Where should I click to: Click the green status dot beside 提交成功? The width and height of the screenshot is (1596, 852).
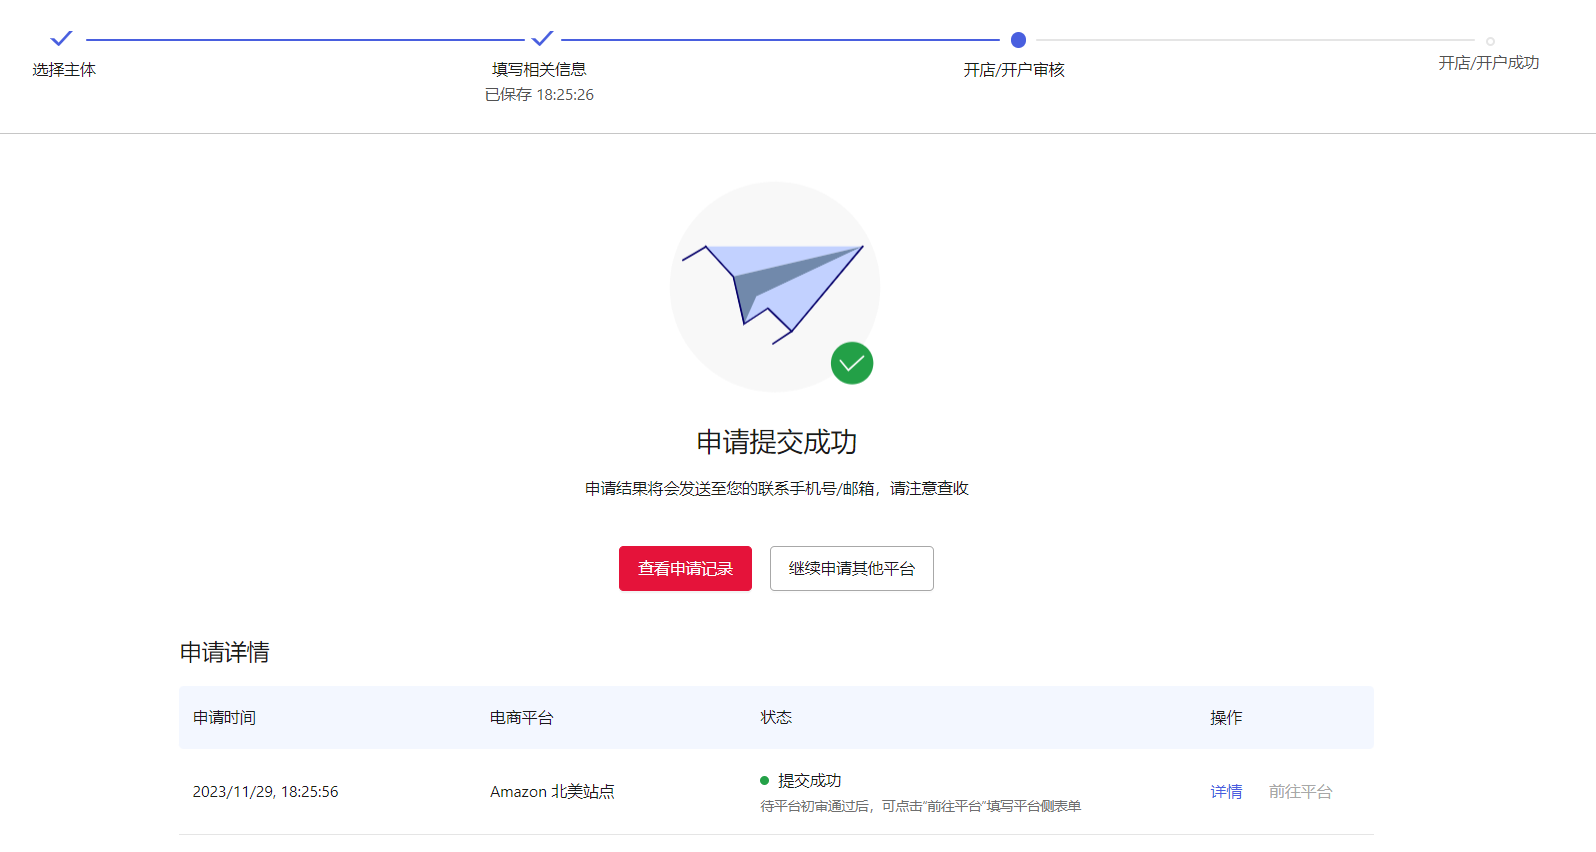[765, 781]
